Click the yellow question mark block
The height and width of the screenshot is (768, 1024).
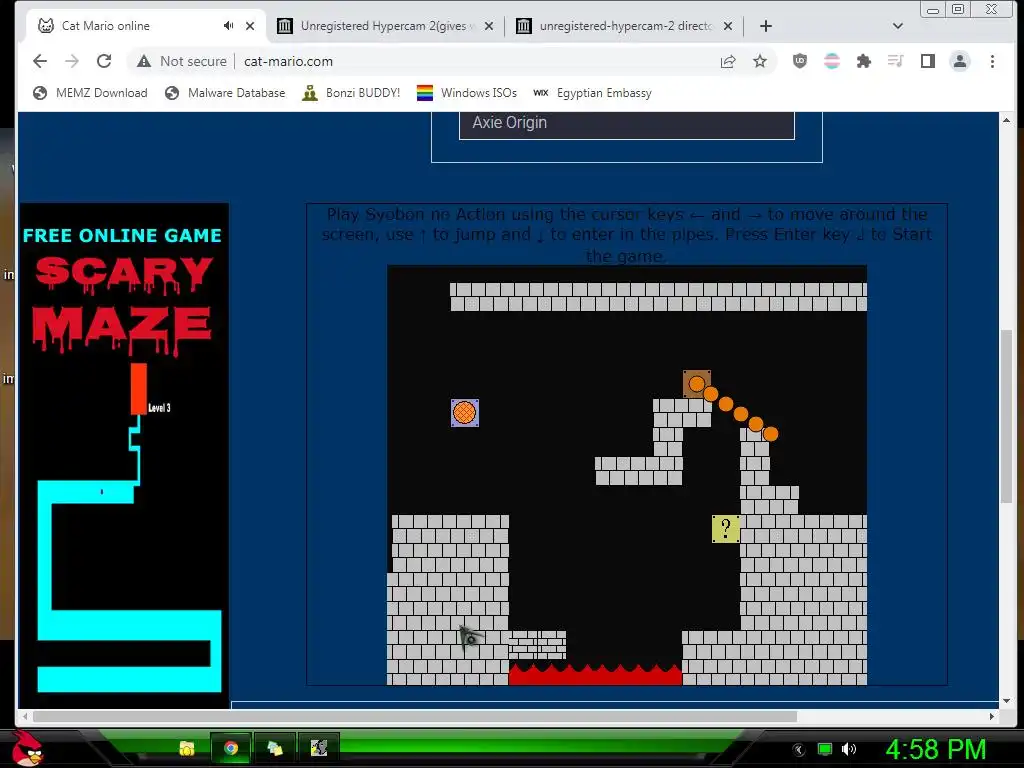(726, 529)
